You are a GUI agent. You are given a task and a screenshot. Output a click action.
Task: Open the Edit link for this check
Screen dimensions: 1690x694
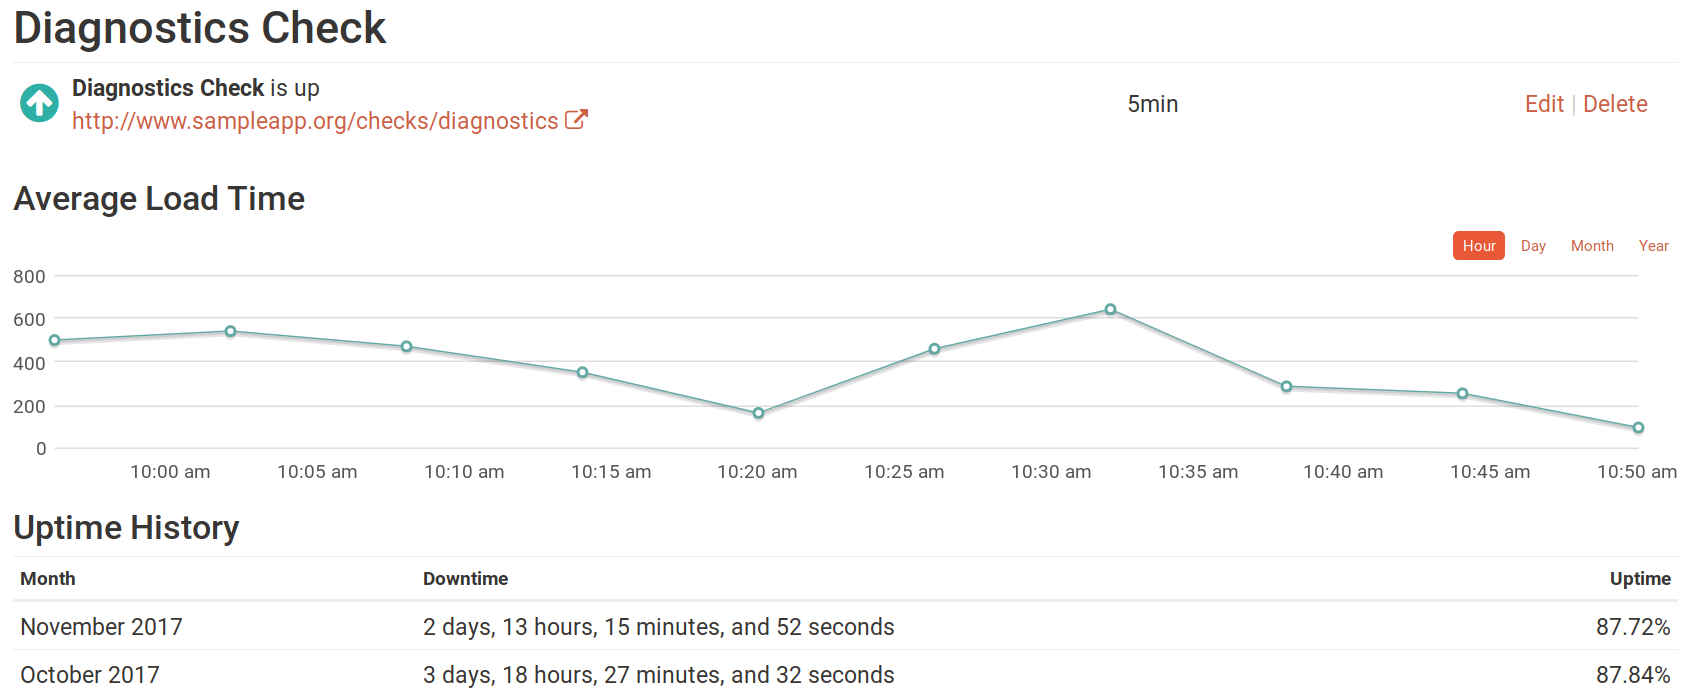1544,103
